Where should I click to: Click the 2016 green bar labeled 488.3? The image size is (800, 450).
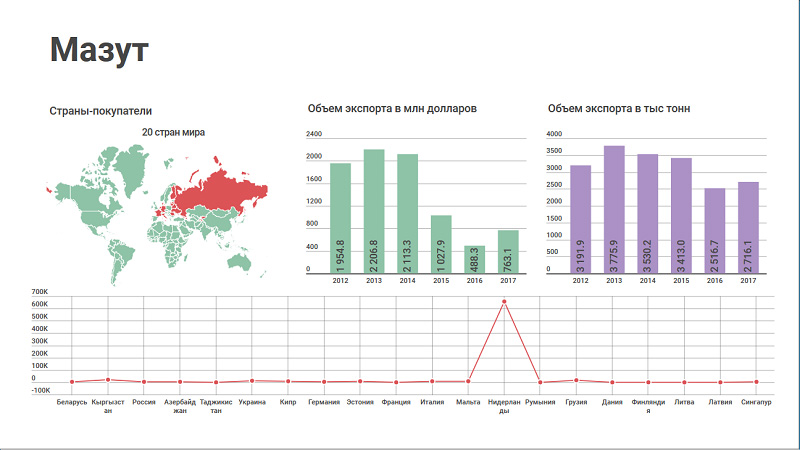[474, 260]
